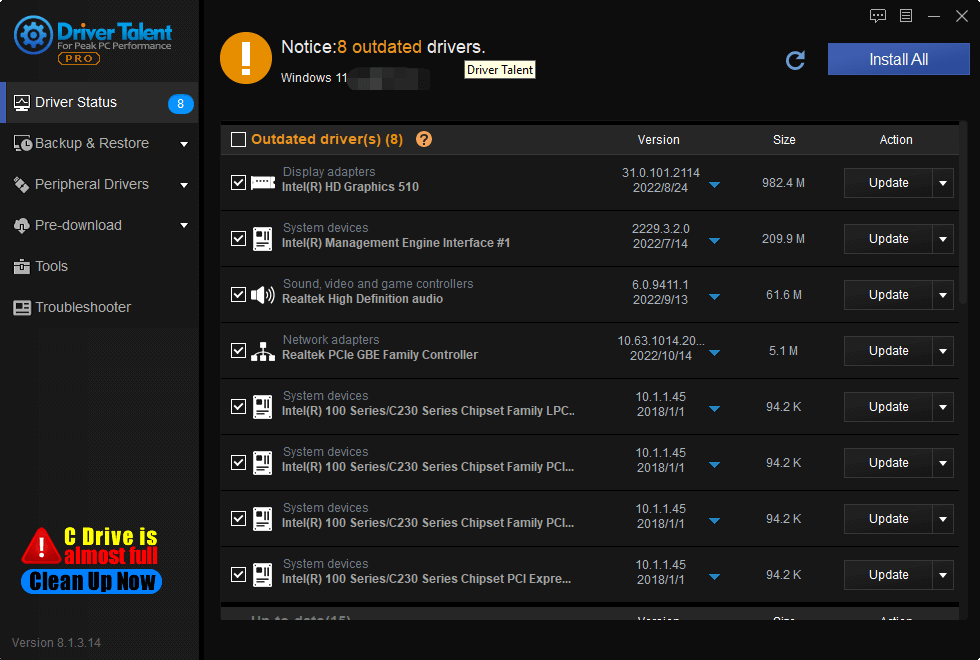The height and width of the screenshot is (660, 980).
Task: Open version dropdown for Realtek audio
Action: [714, 297]
